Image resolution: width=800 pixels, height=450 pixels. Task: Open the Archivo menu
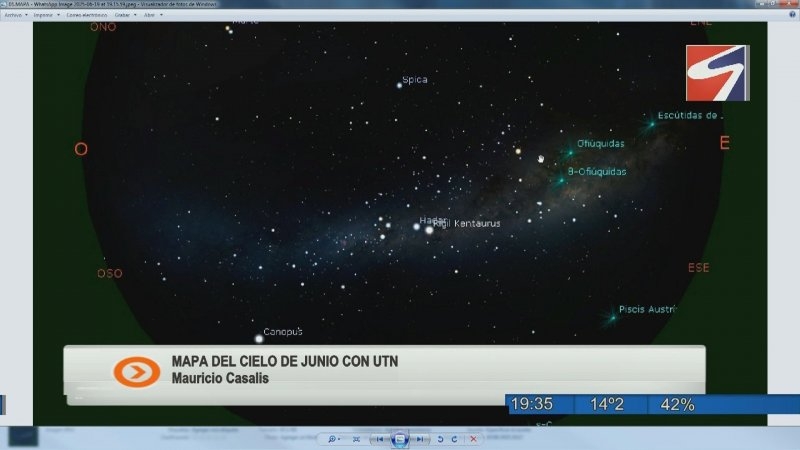14,15
